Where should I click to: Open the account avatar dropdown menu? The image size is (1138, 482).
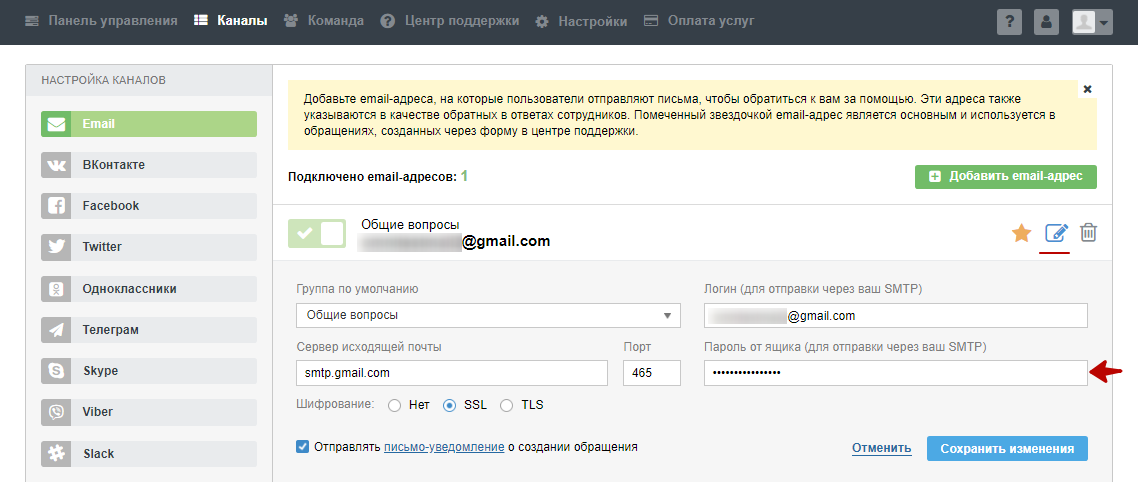tap(1092, 22)
